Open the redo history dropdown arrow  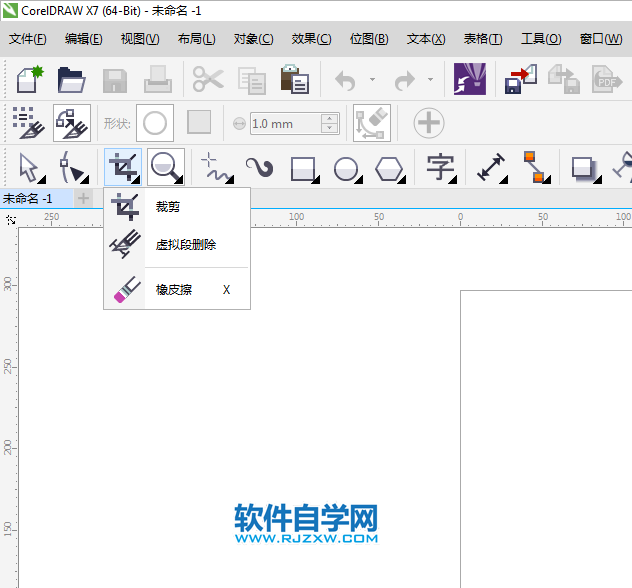tap(430, 80)
